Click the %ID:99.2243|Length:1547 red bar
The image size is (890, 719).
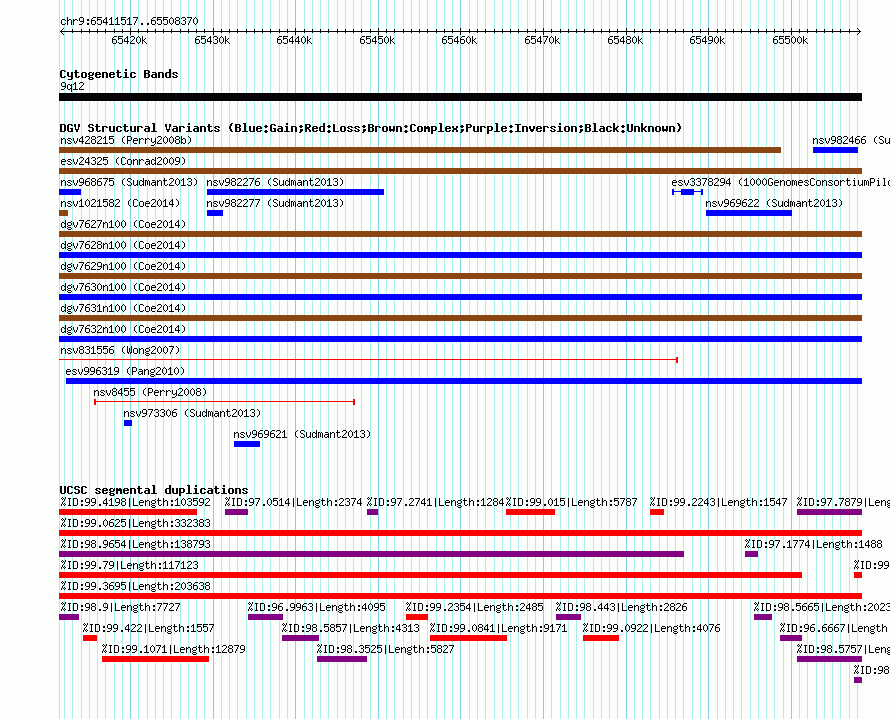(657, 512)
